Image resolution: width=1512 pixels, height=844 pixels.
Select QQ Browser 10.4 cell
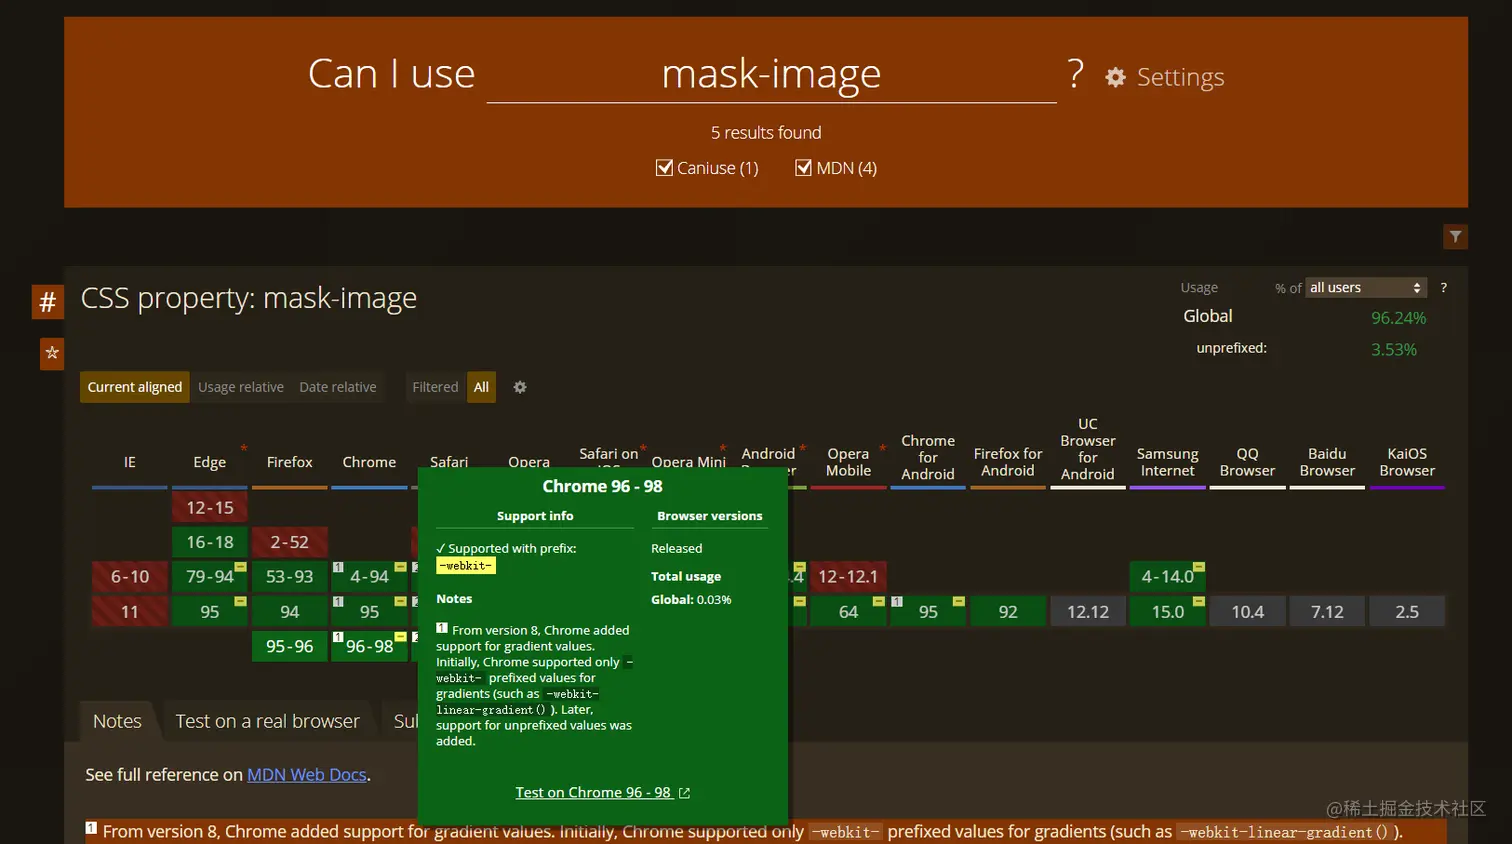tap(1248, 612)
